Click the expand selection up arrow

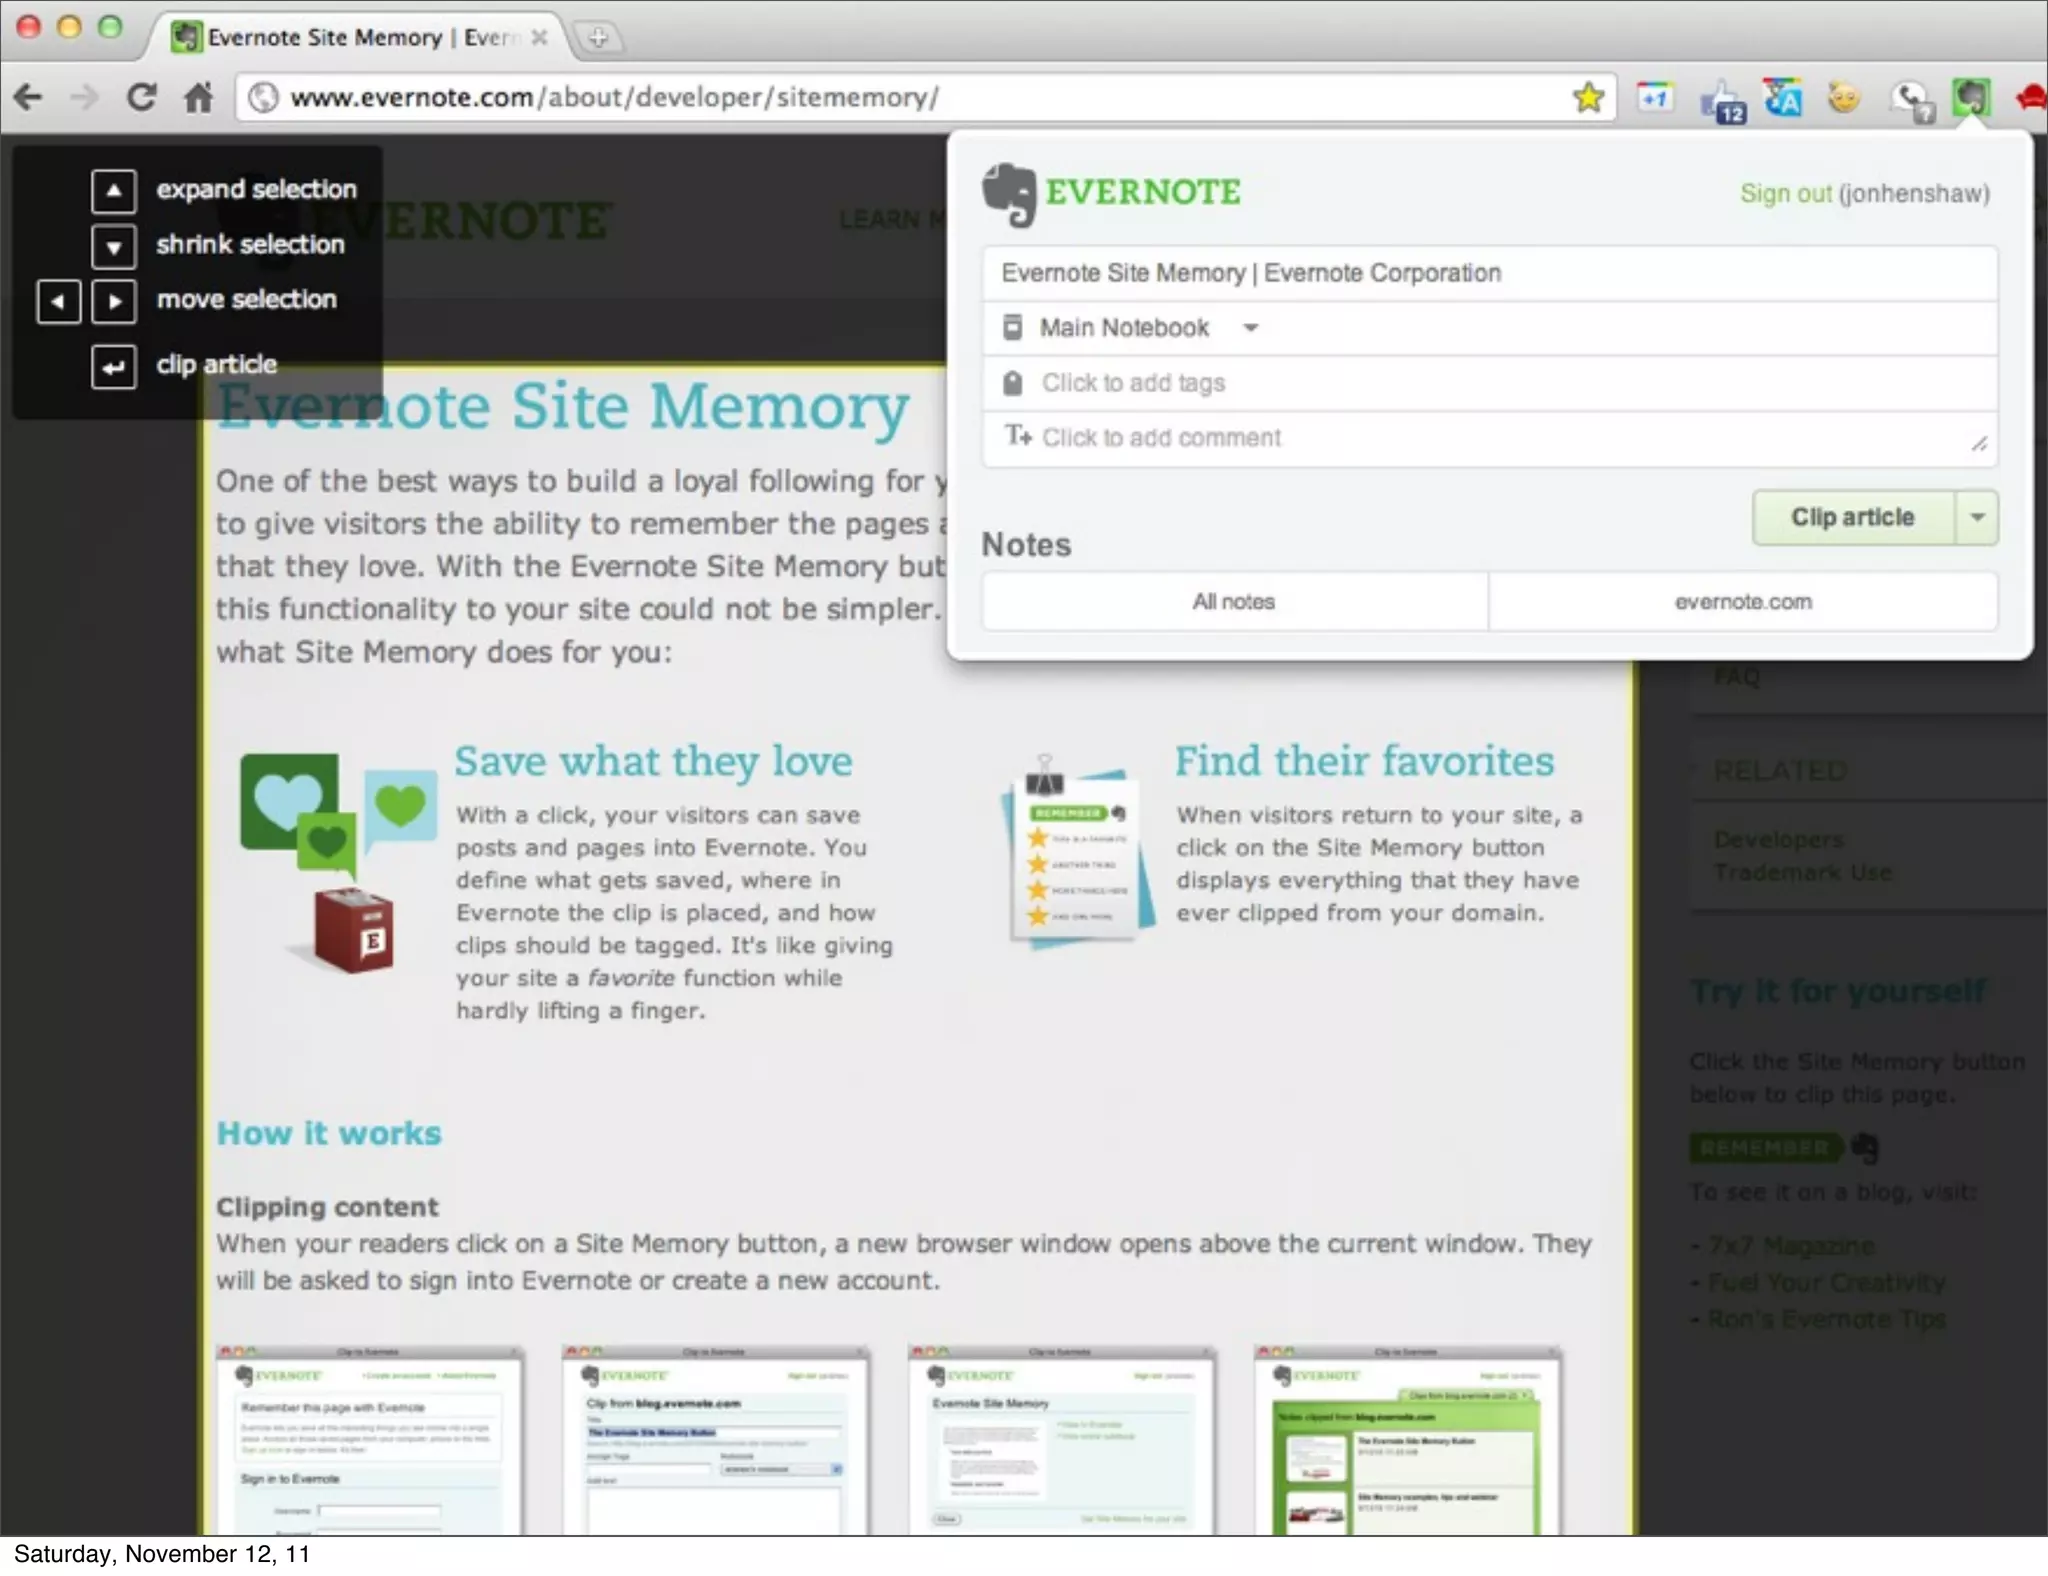pos(114,190)
